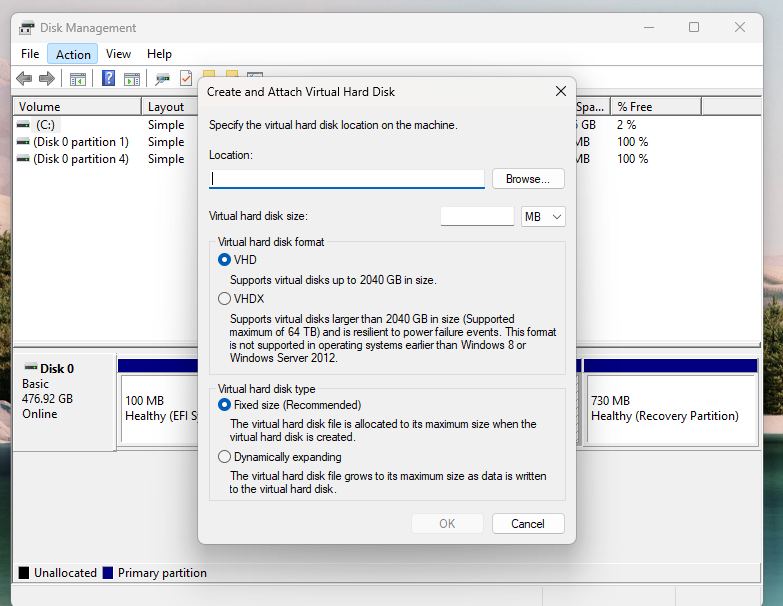Click the Disk 0 partition 4 drive icon

coord(23,159)
